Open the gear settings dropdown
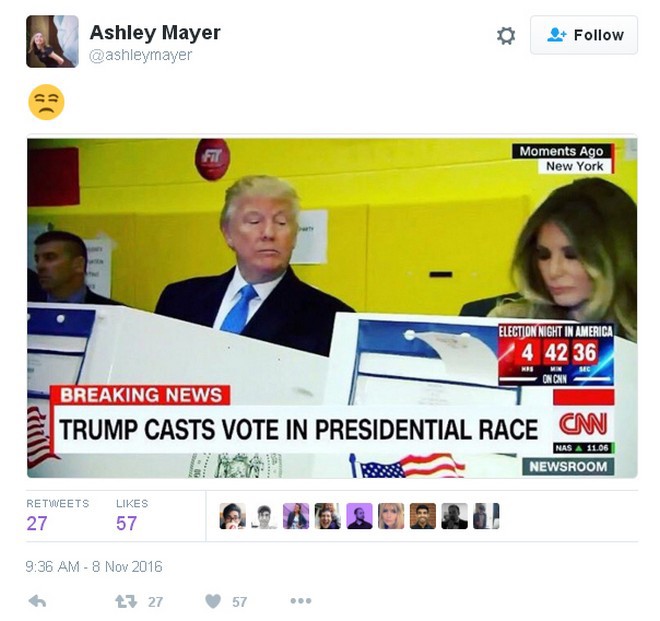The image size is (660, 621). click(506, 36)
